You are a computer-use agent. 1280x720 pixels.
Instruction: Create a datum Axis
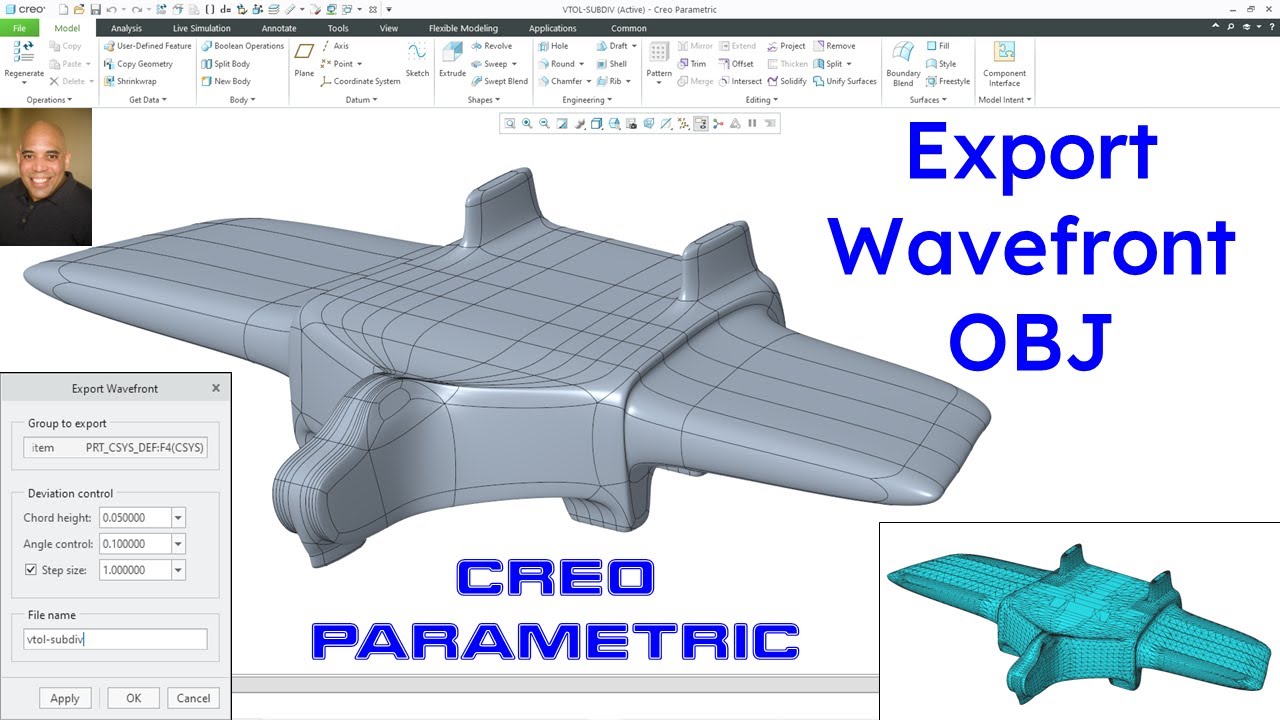coord(334,46)
